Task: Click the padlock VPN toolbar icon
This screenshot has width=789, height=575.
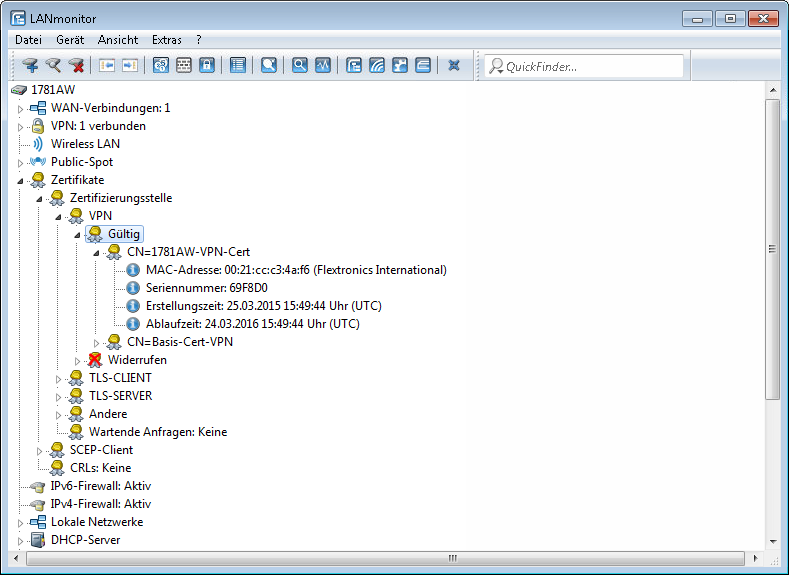Action: [207, 66]
